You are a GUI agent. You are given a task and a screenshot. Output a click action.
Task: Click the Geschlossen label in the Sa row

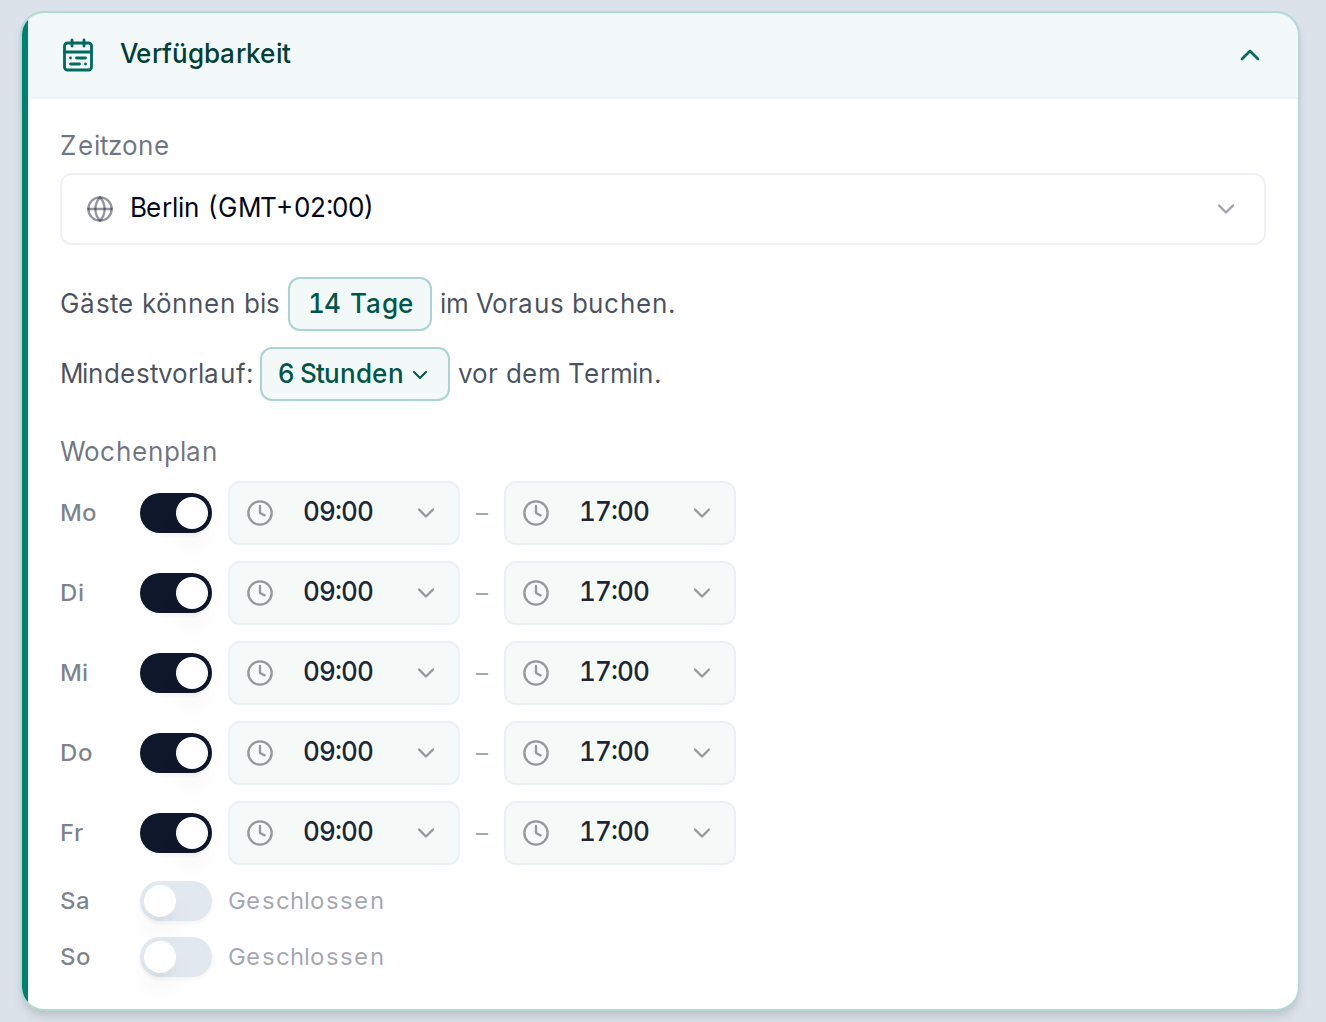click(x=306, y=901)
